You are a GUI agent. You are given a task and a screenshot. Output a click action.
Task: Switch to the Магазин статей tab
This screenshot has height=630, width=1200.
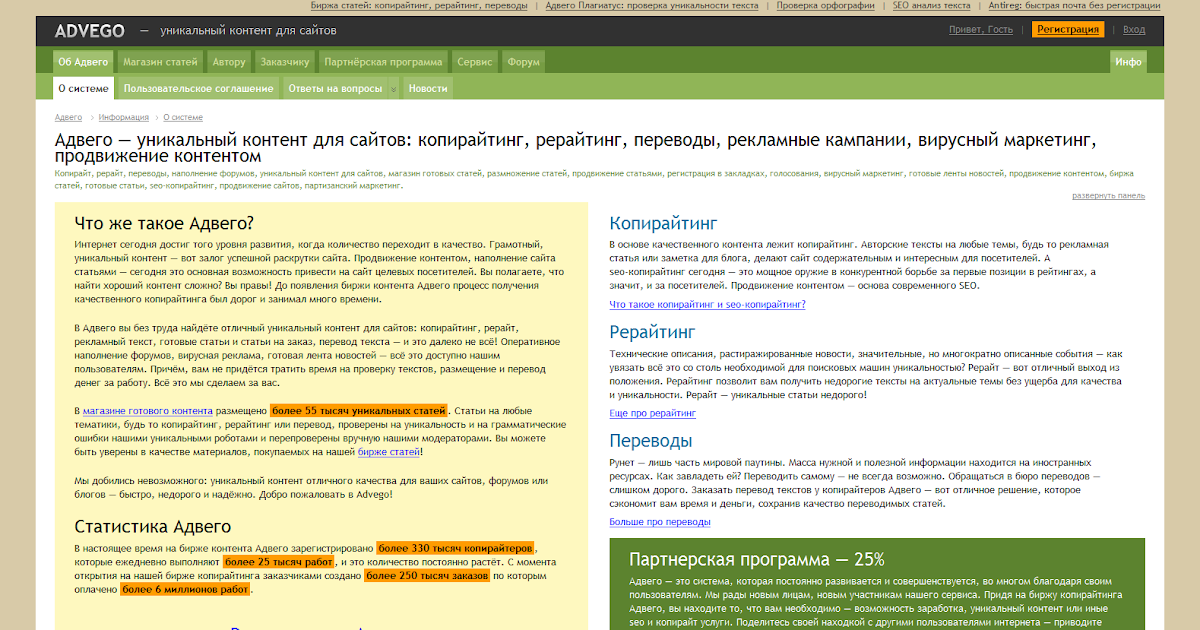pyautogui.click(x=160, y=62)
